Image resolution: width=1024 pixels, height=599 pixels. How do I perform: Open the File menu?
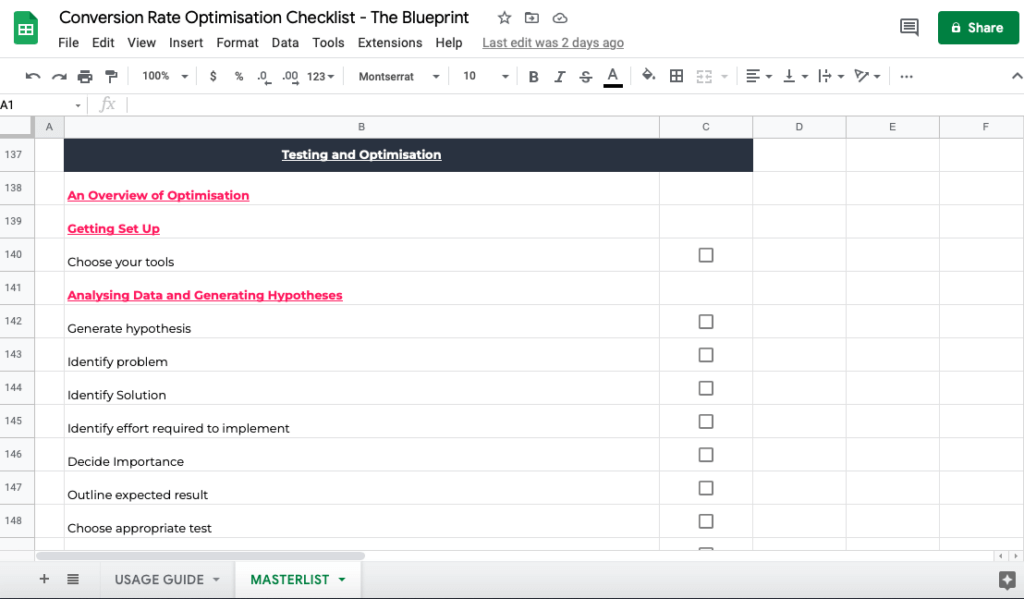point(69,42)
